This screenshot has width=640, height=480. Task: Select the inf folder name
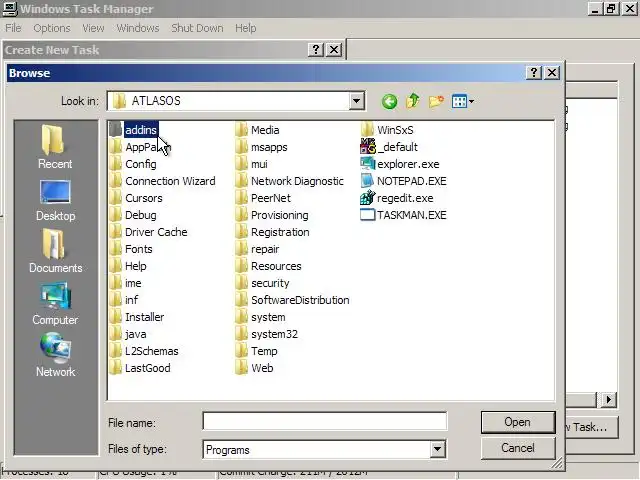(x=131, y=300)
